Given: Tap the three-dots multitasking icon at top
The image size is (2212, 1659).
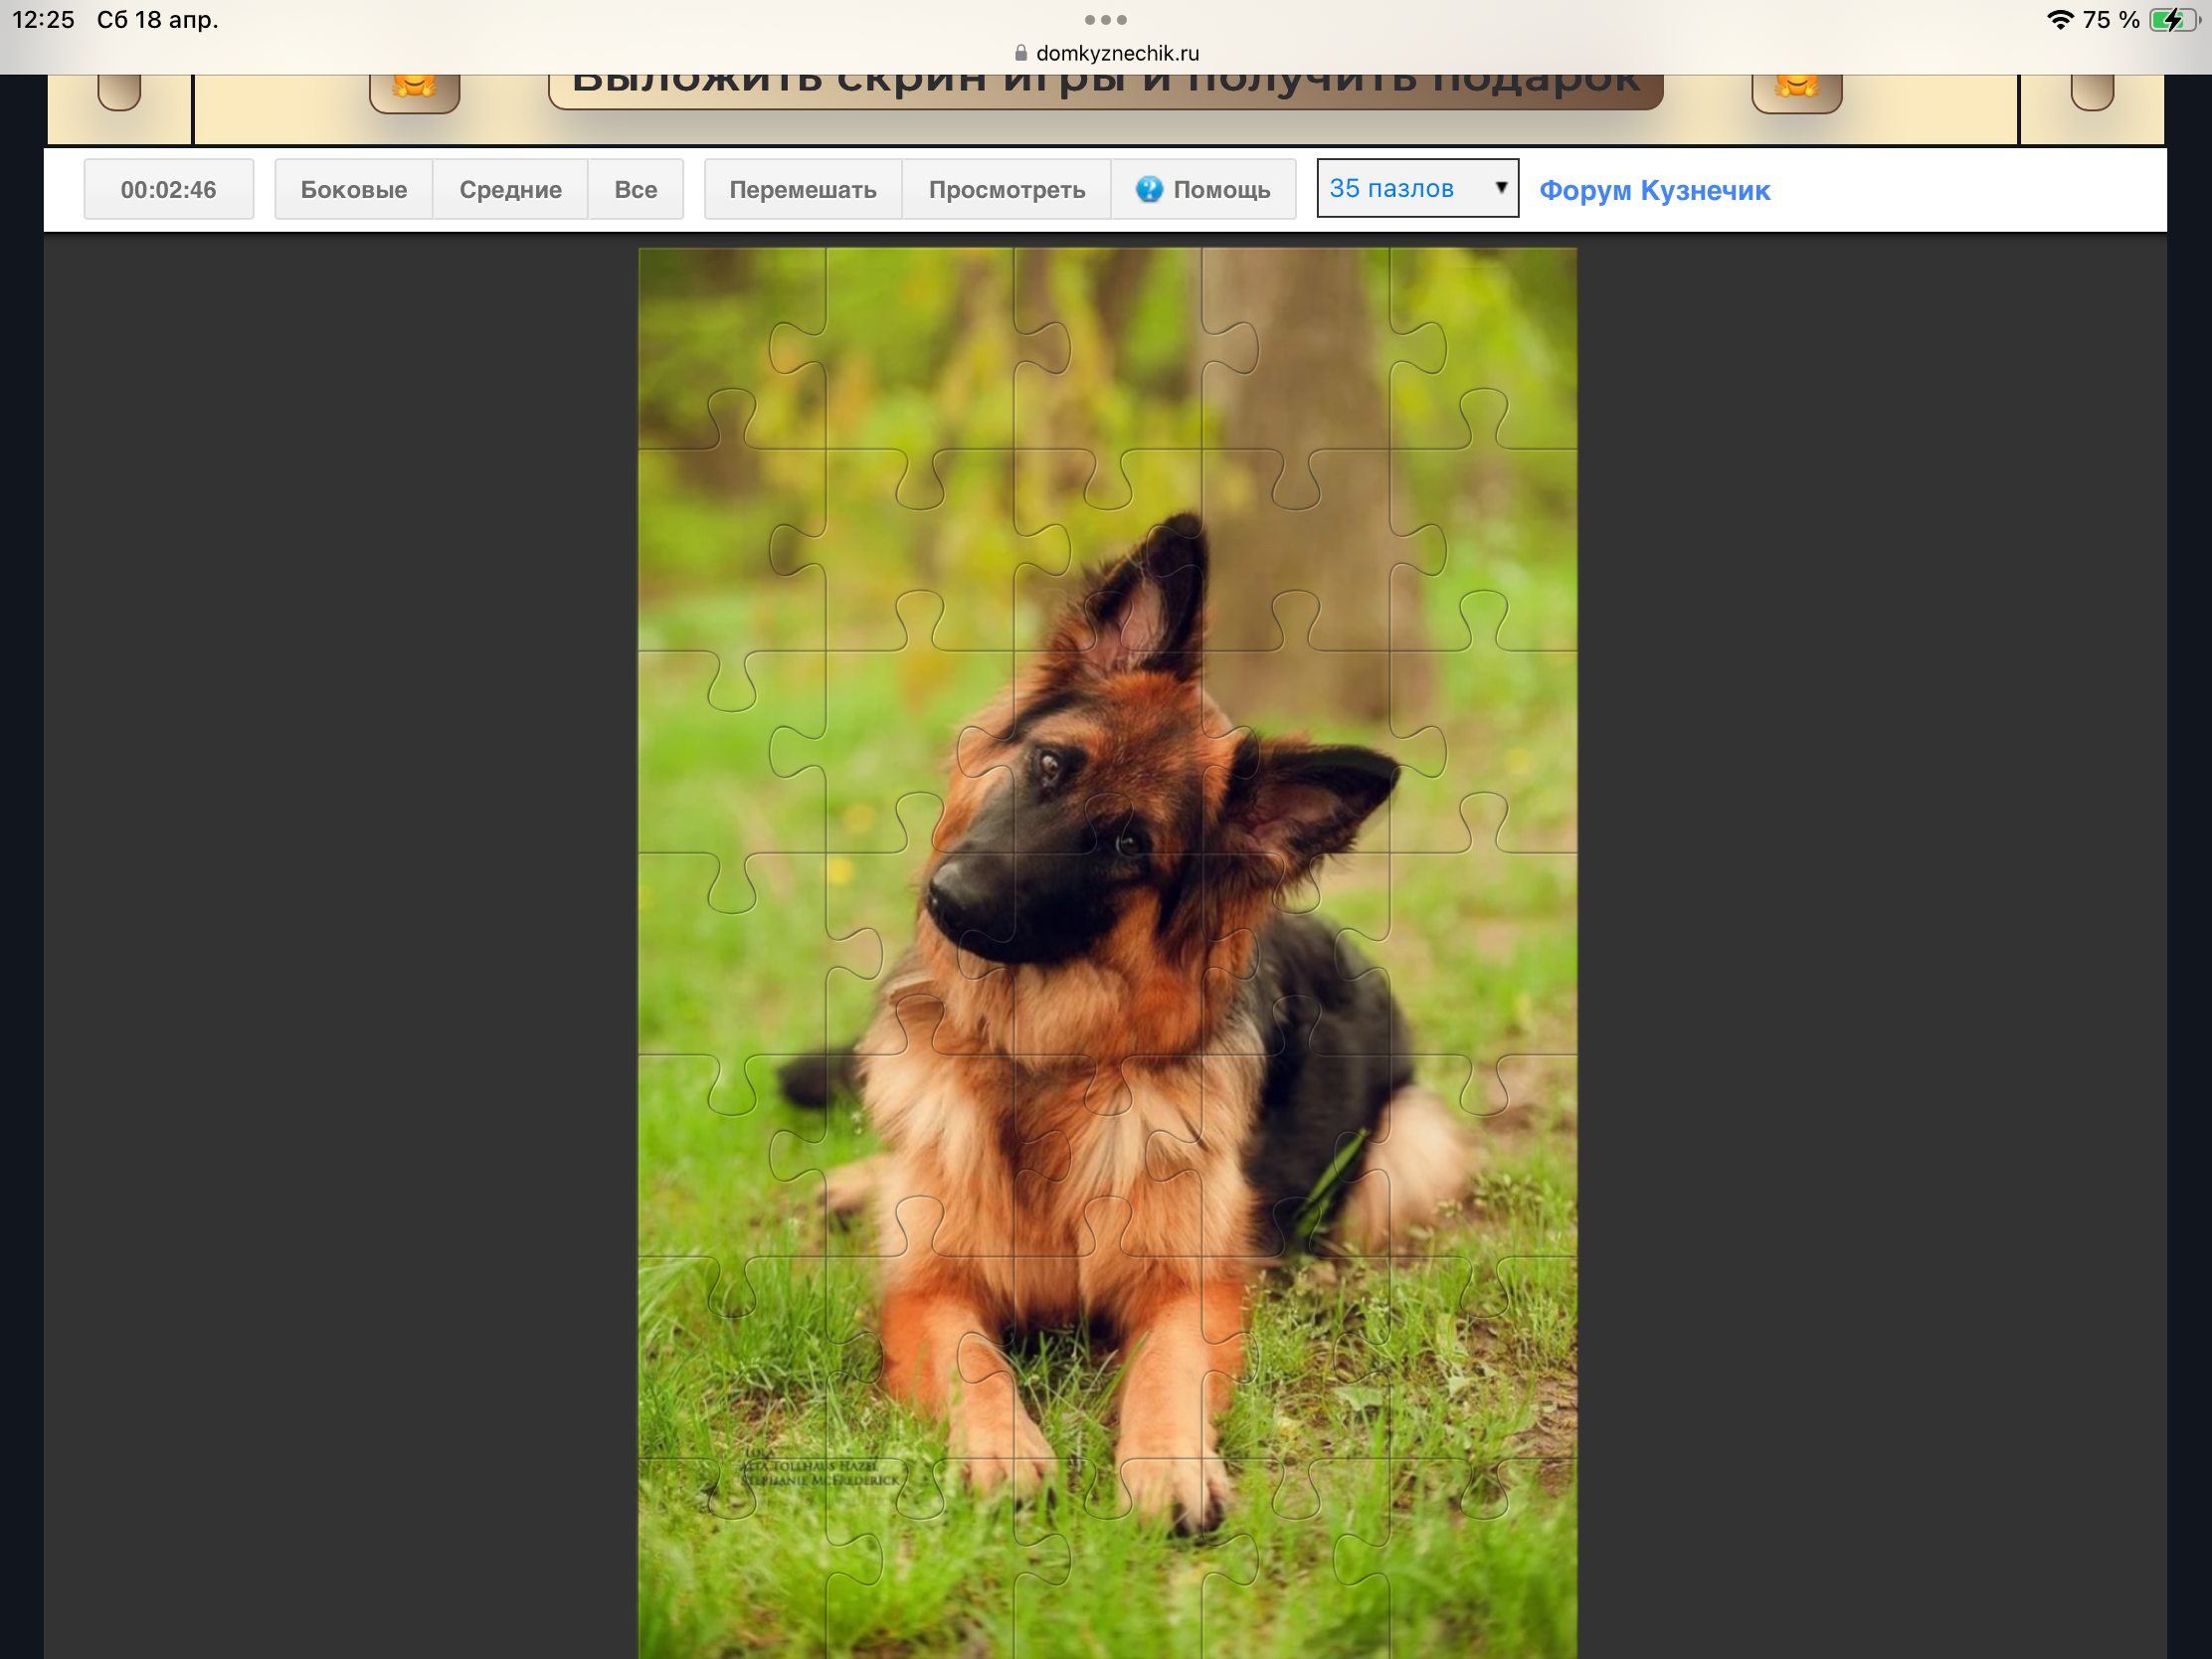Looking at the screenshot, I should coord(1105,19).
